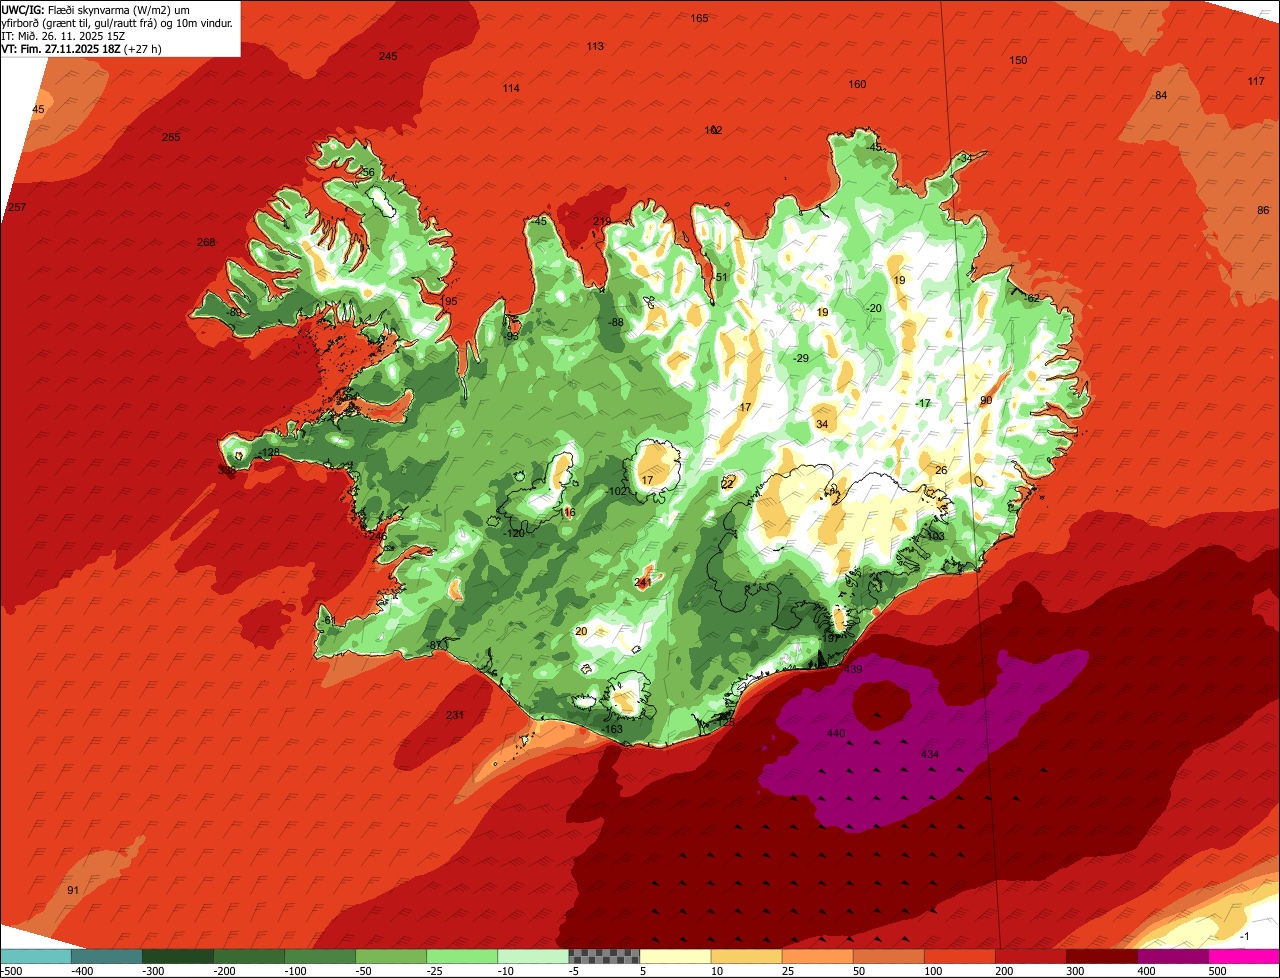Click the map value "439"
The image size is (1280, 978).
coord(853,669)
